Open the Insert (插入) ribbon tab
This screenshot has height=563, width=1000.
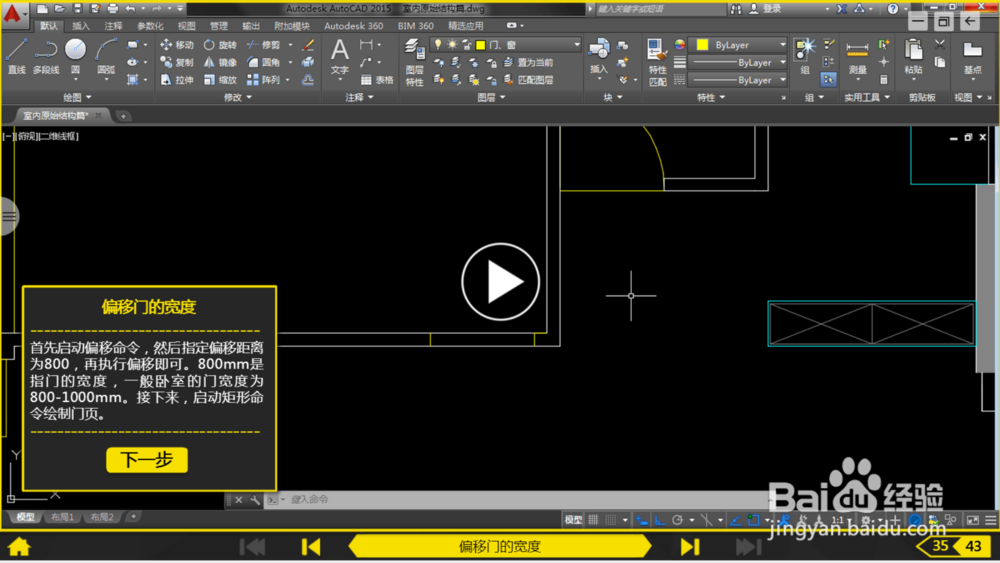coord(81,26)
